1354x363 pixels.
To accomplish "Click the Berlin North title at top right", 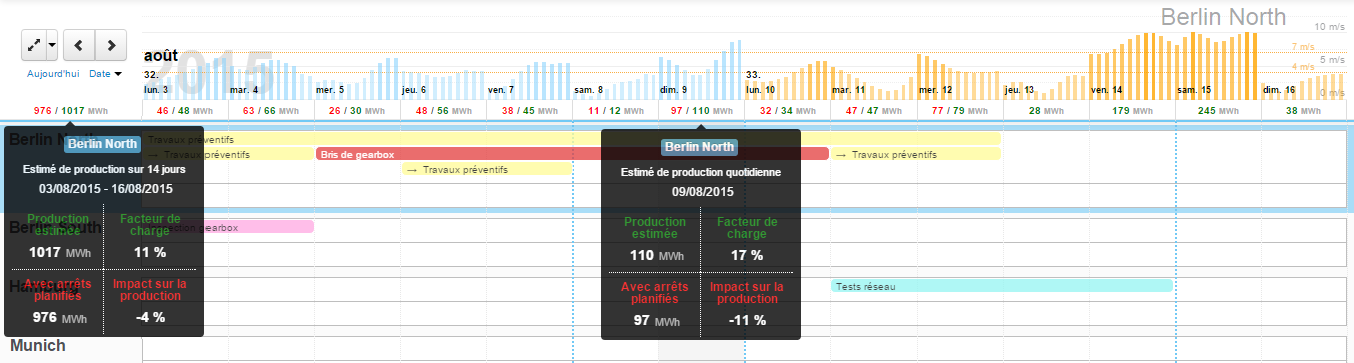I will pos(1223,17).
